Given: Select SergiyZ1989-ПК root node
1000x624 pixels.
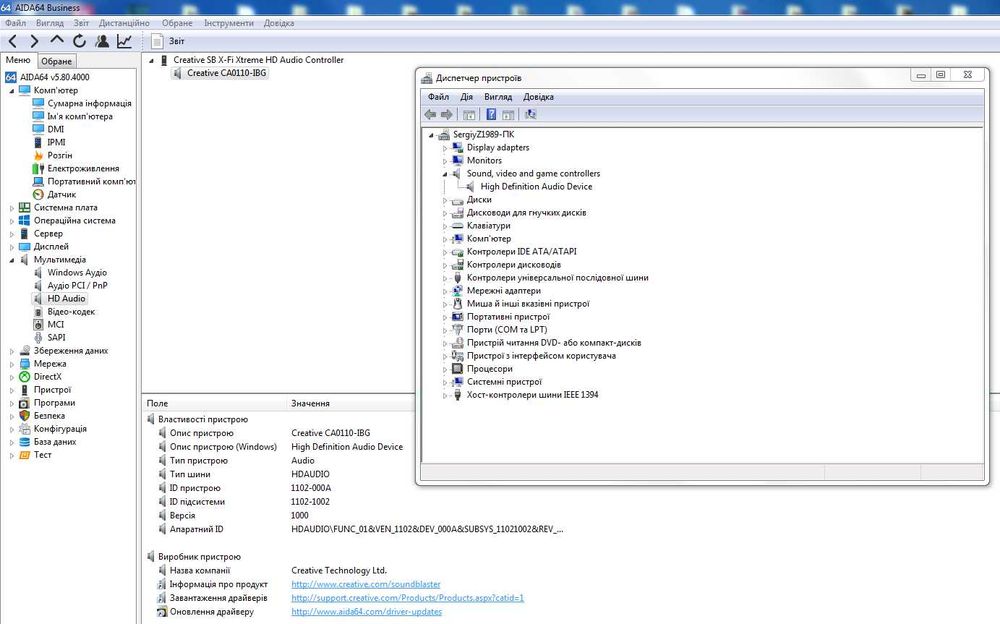Looking at the screenshot, I should tap(483, 135).
